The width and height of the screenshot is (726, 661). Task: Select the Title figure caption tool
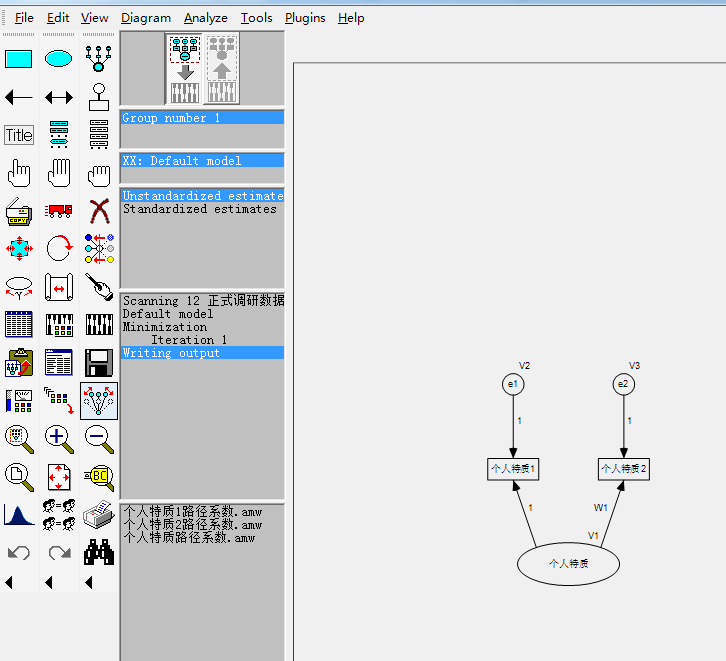click(x=19, y=135)
